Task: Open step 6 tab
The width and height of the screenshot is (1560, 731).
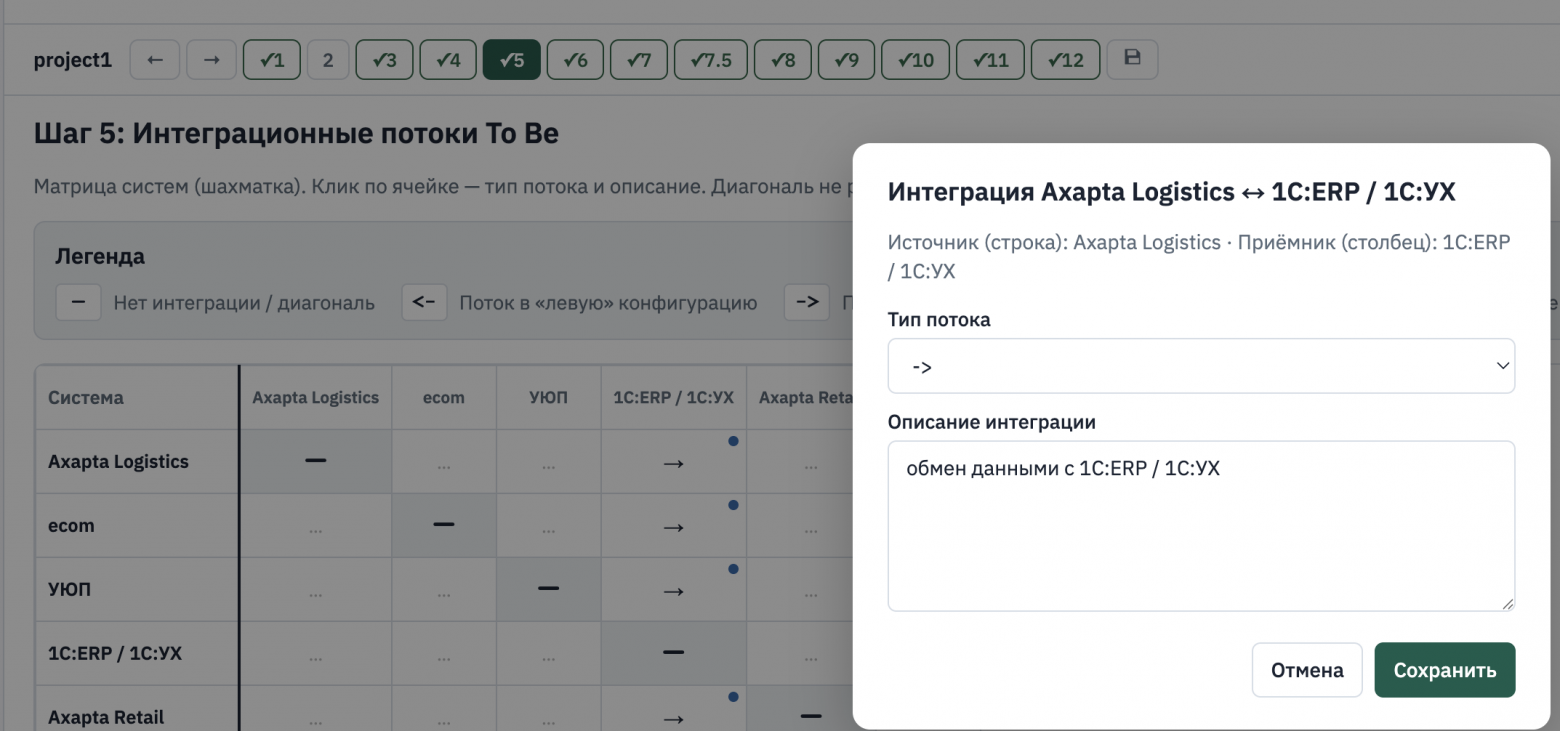Action: pos(575,60)
